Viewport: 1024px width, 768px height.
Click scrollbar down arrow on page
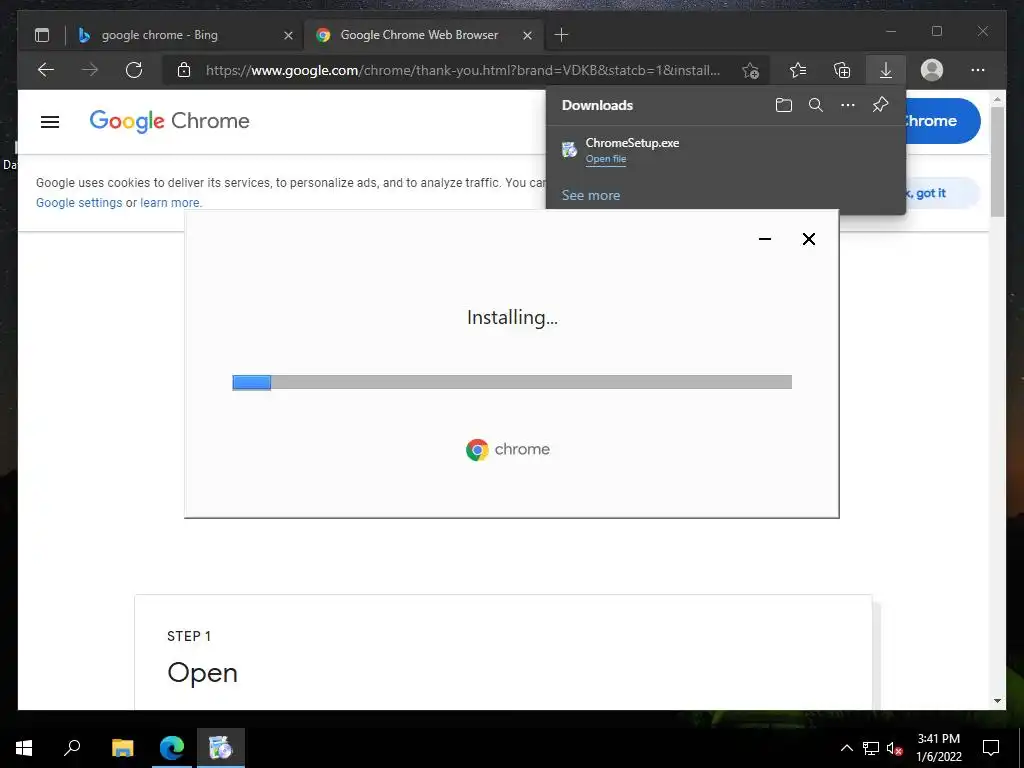[x=997, y=701]
